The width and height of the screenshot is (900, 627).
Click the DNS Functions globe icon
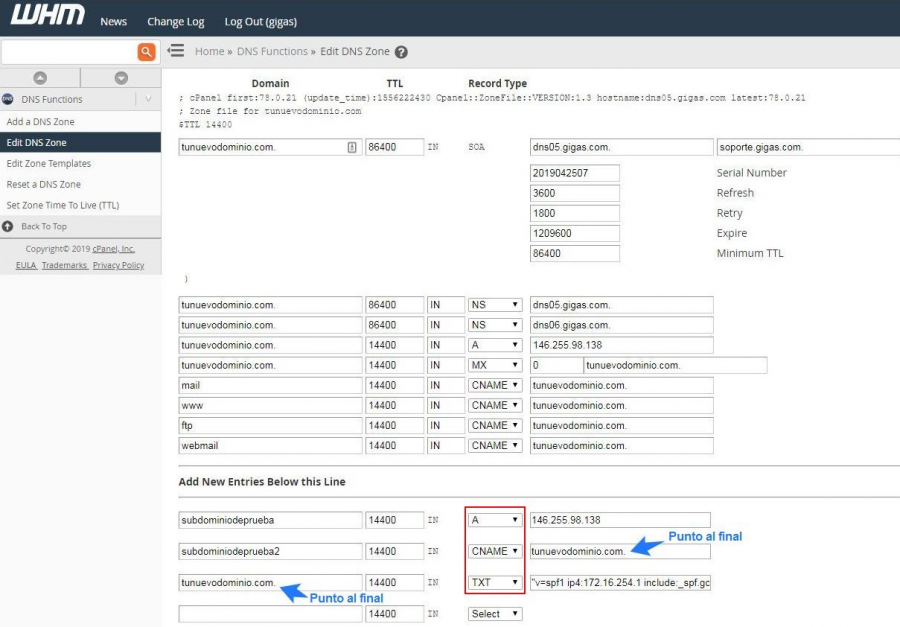[8, 100]
